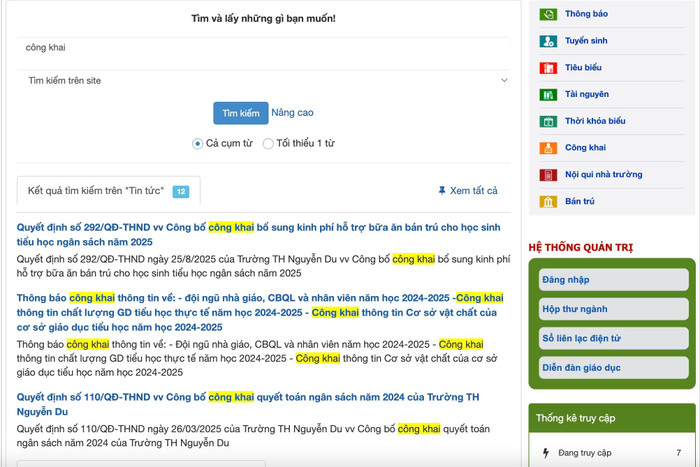The image size is (700, 467).
Task: Click the Bán trú building icon
Action: tap(549, 201)
